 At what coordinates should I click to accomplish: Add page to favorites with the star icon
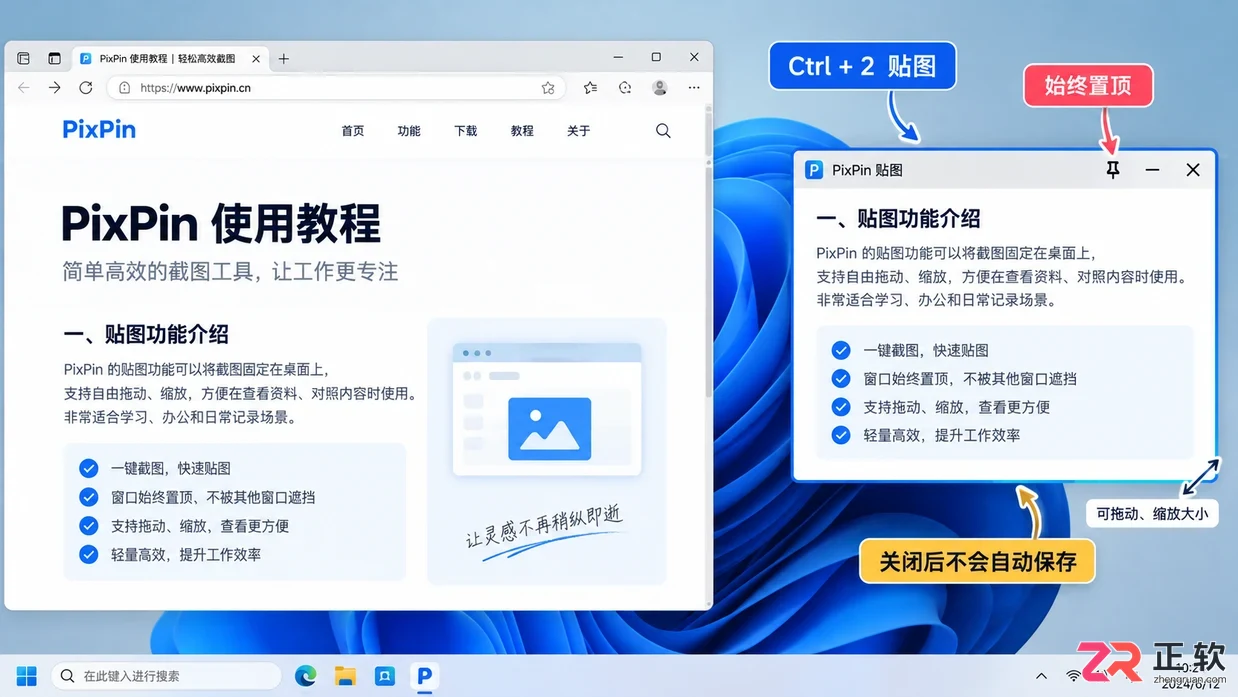point(548,88)
